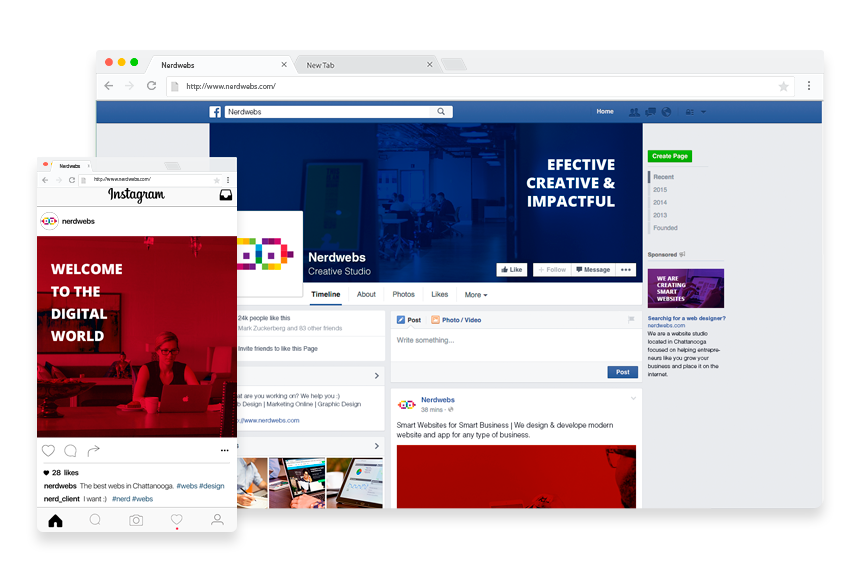Click the comment bubble icon on the Instagram post
This screenshot has width=858, height=583.
(x=71, y=451)
